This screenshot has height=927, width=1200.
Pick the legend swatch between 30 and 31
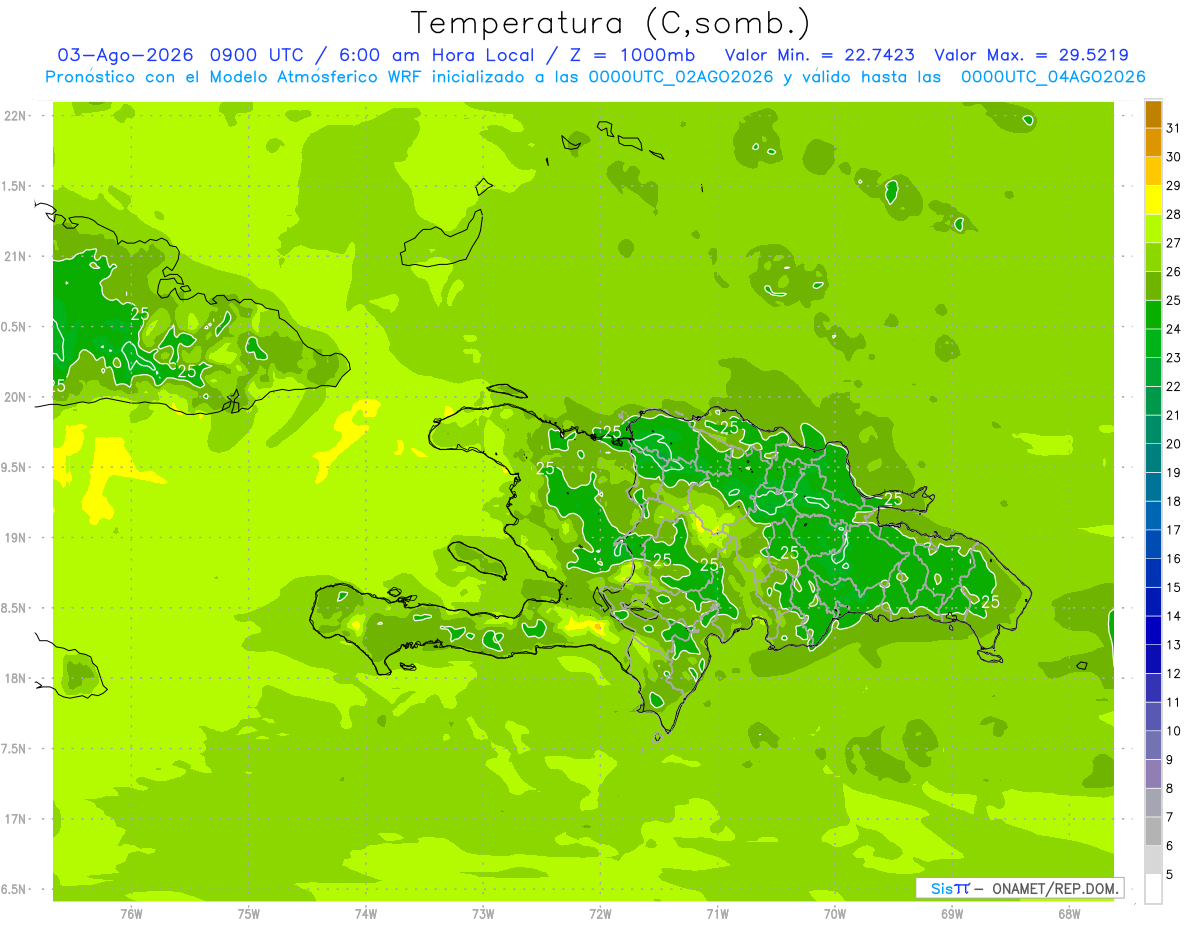coord(1153,143)
